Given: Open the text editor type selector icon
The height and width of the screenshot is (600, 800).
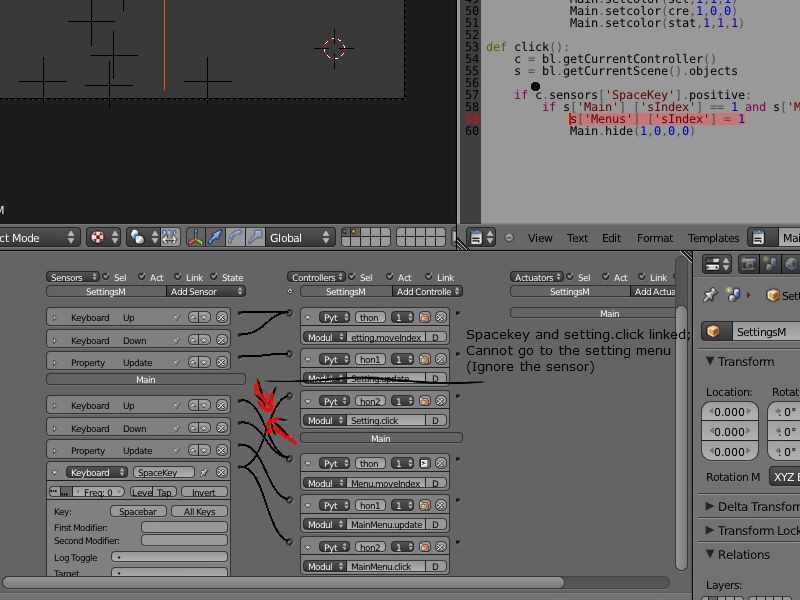Looking at the screenshot, I should tap(481, 238).
